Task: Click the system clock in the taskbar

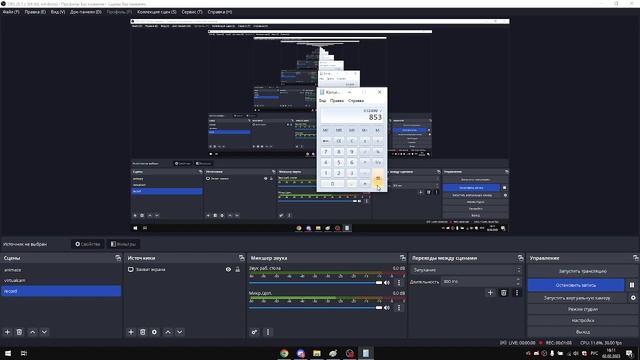Action: point(611,353)
